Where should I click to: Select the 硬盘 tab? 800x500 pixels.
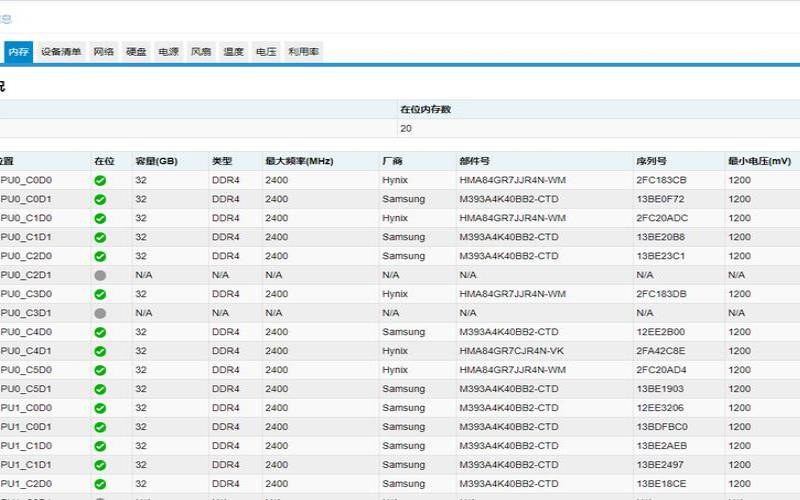coord(136,52)
